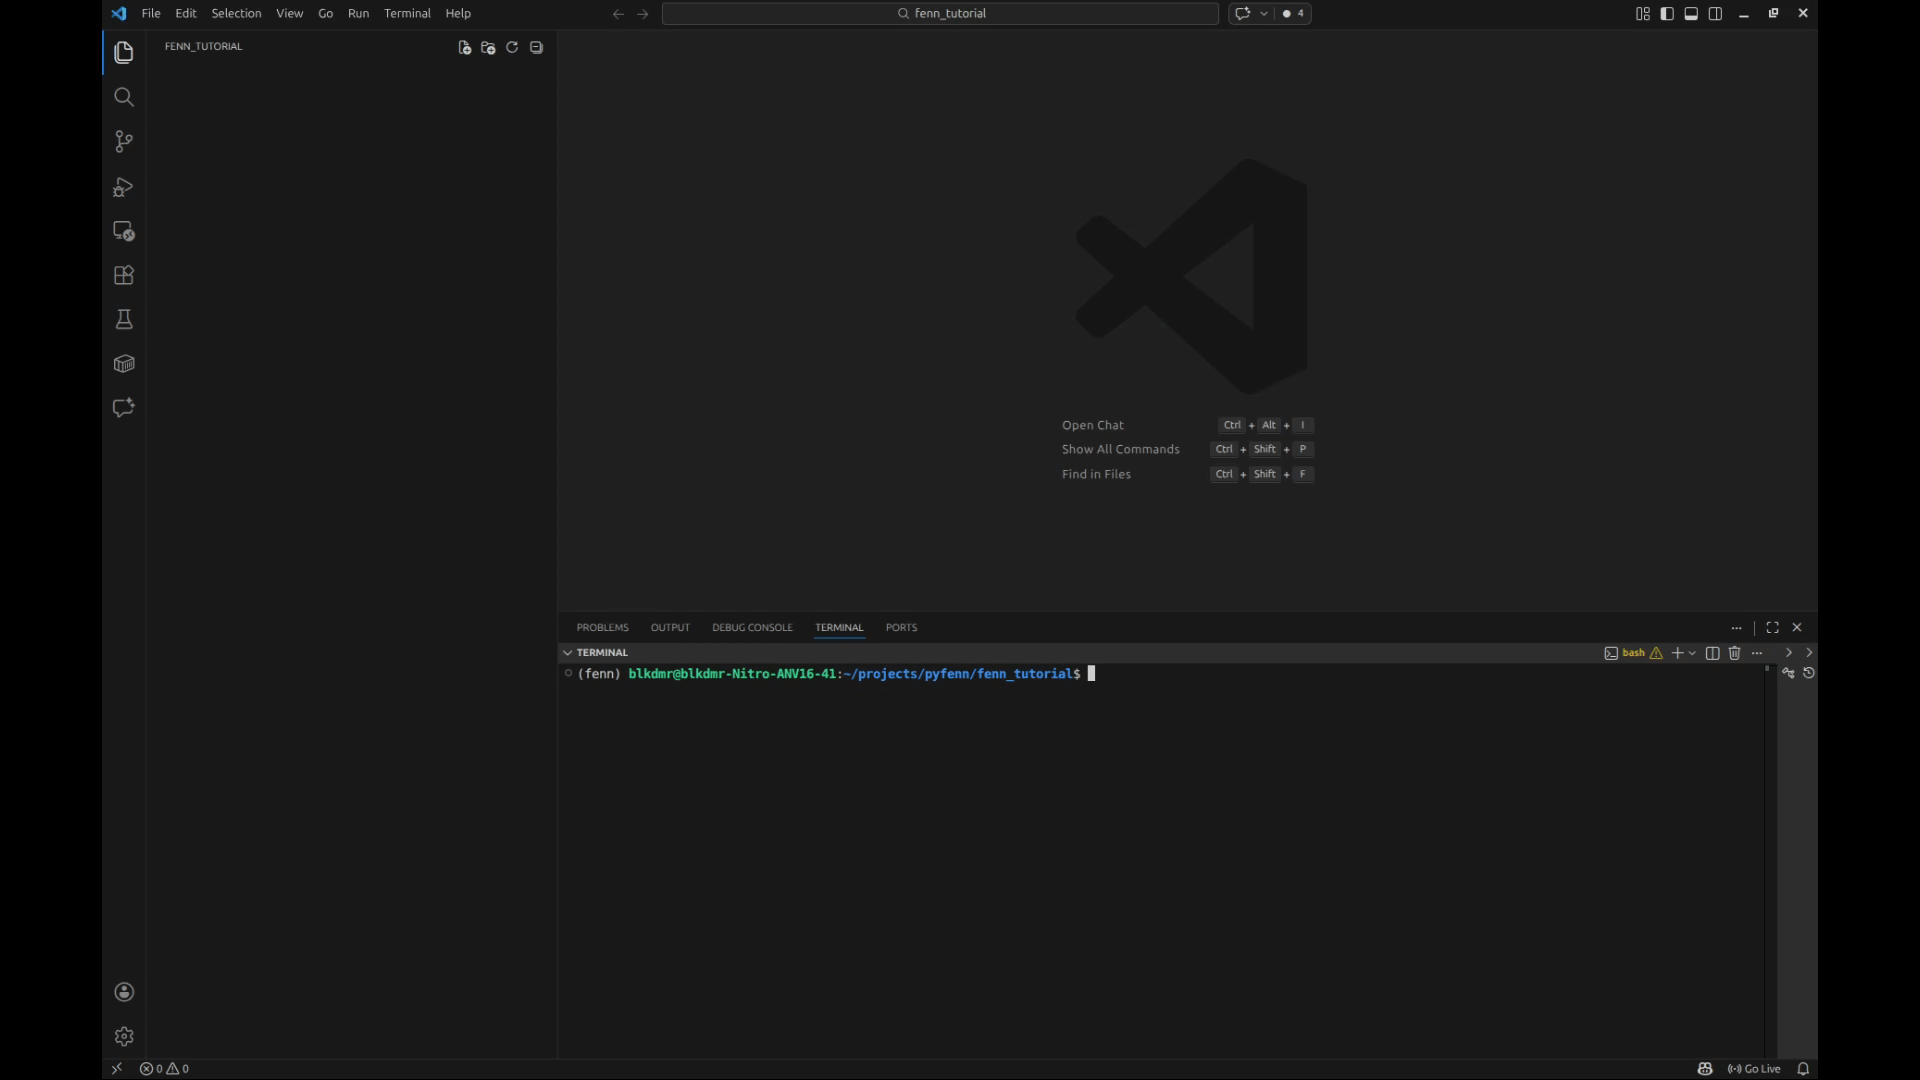This screenshot has width=1920, height=1080.
Task: Open the Search view in activity bar
Action: (124, 97)
